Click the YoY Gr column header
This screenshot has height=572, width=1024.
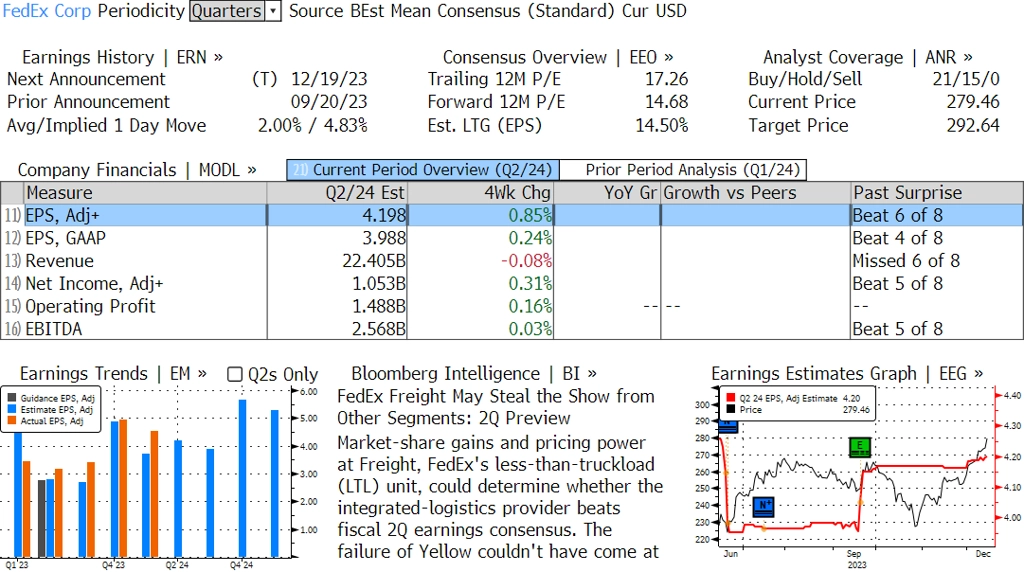[x=607, y=193]
